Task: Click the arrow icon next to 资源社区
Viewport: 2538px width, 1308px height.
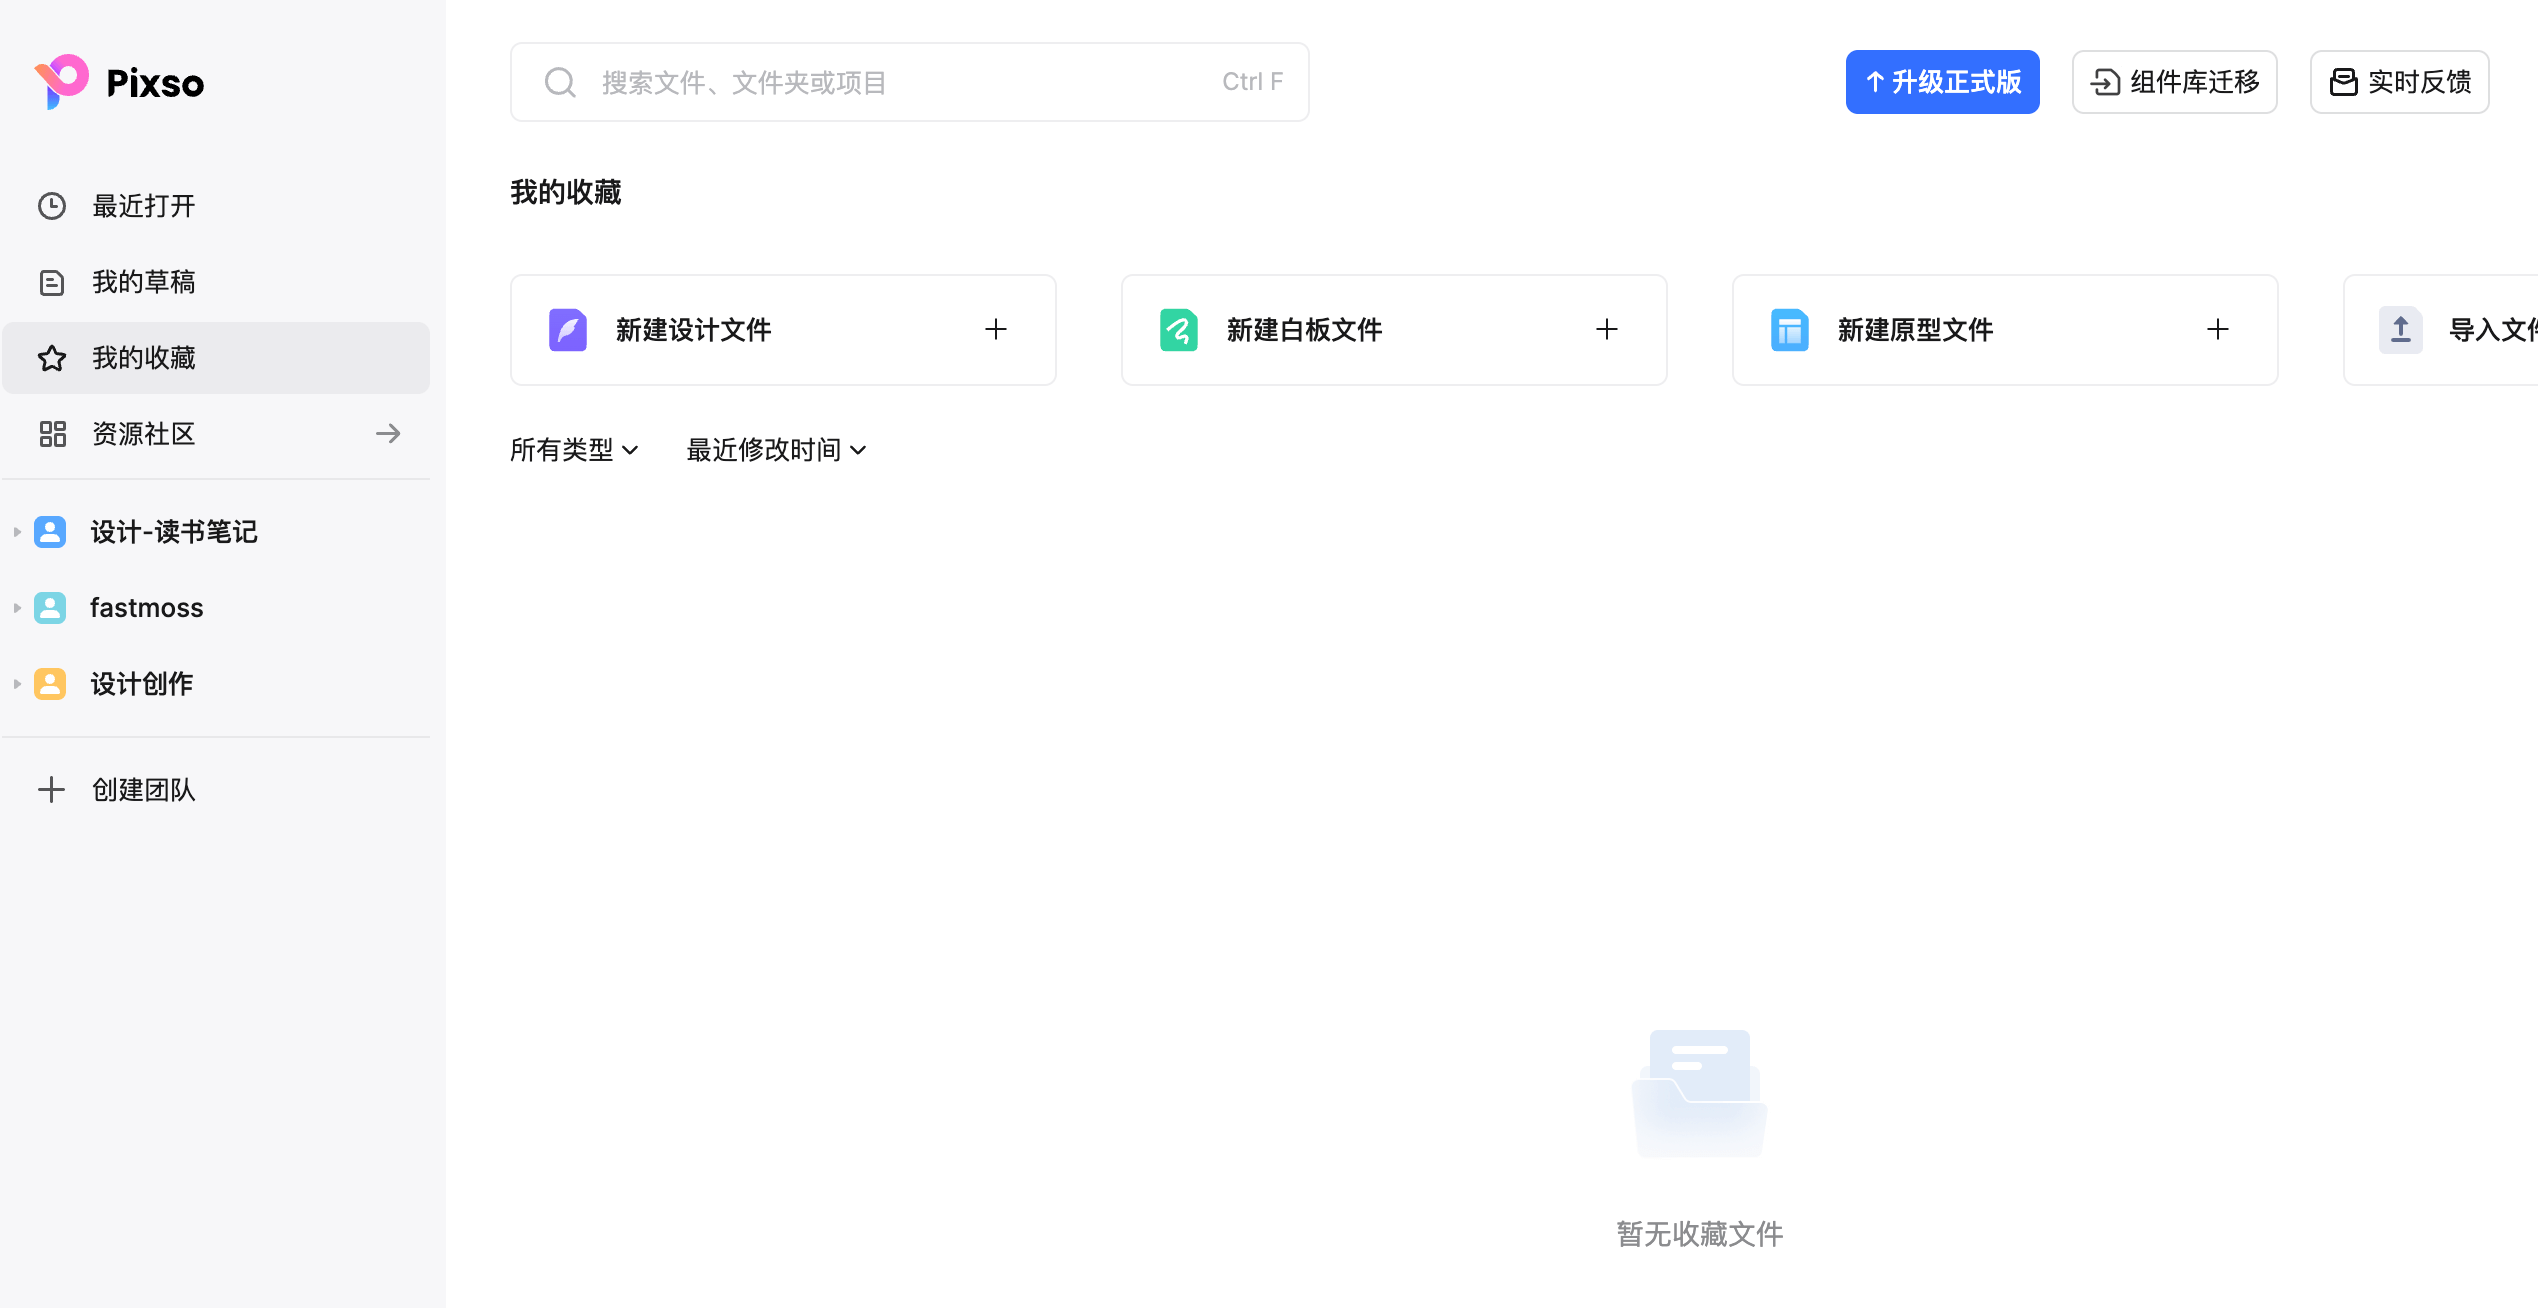Action: click(x=388, y=433)
